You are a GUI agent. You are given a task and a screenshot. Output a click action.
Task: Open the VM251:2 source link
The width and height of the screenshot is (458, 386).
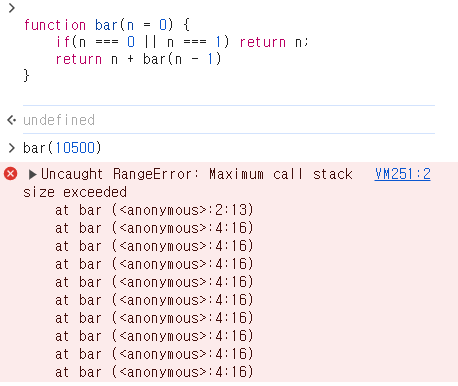[402, 174]
